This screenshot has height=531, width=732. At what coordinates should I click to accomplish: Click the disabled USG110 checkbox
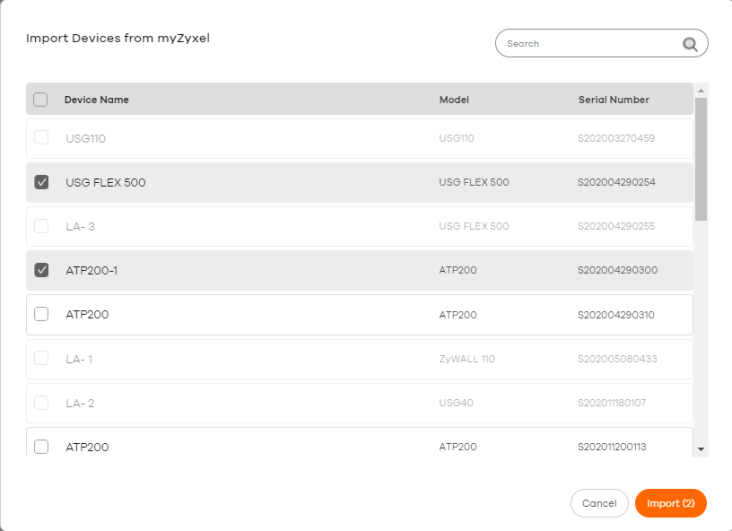pyautogui.click(x=41, y=137)
